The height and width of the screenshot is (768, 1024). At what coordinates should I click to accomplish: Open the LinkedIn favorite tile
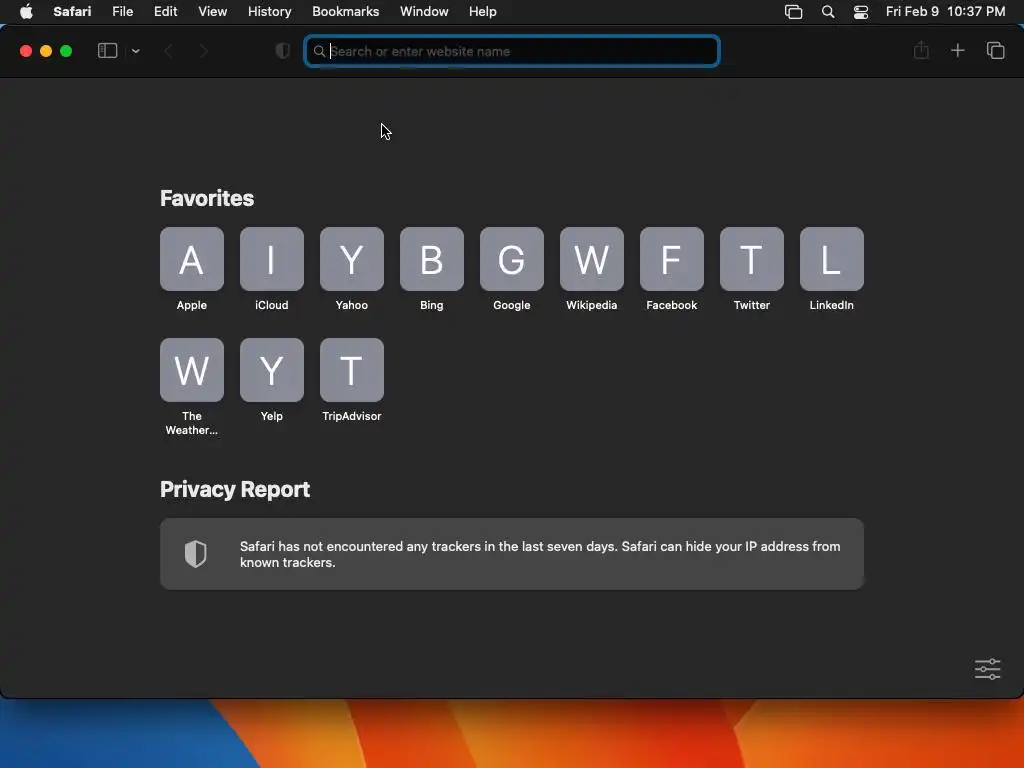[x=831, y=259]
